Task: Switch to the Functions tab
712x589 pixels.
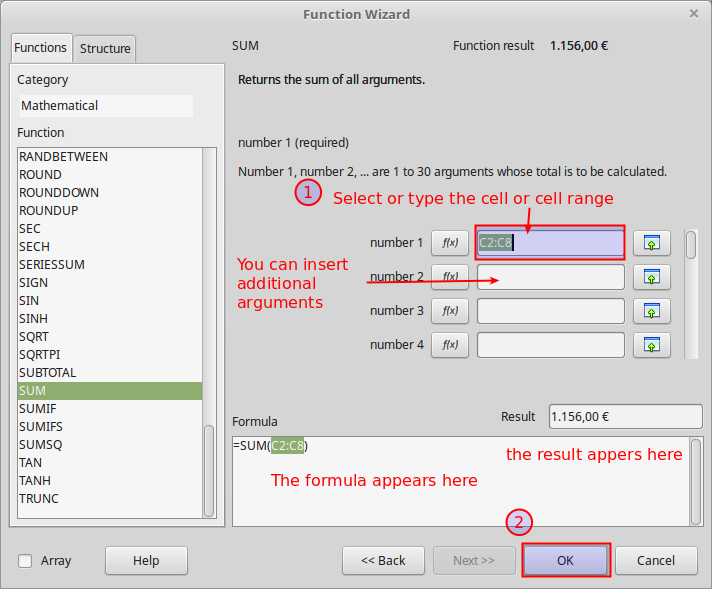Action: [41, 48]
